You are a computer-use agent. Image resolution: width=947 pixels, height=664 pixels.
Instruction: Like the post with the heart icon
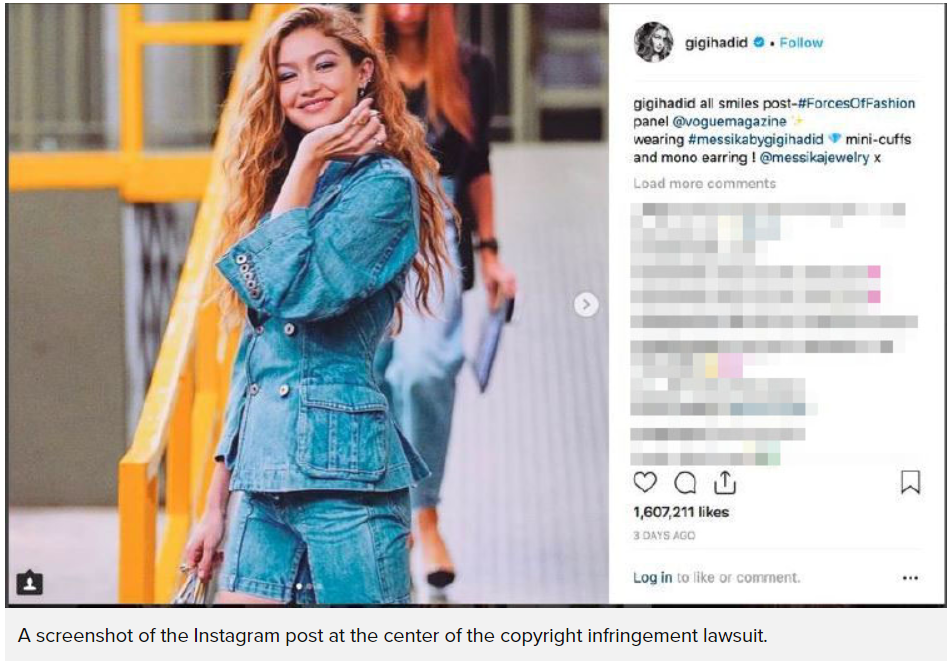[x=645, y=482]
